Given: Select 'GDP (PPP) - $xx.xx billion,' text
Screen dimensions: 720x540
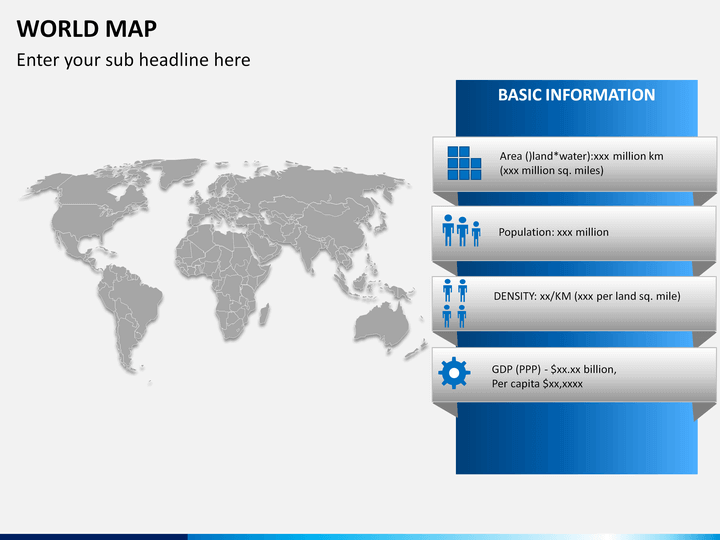Looking at the screenshot, I should pos(554,369).
